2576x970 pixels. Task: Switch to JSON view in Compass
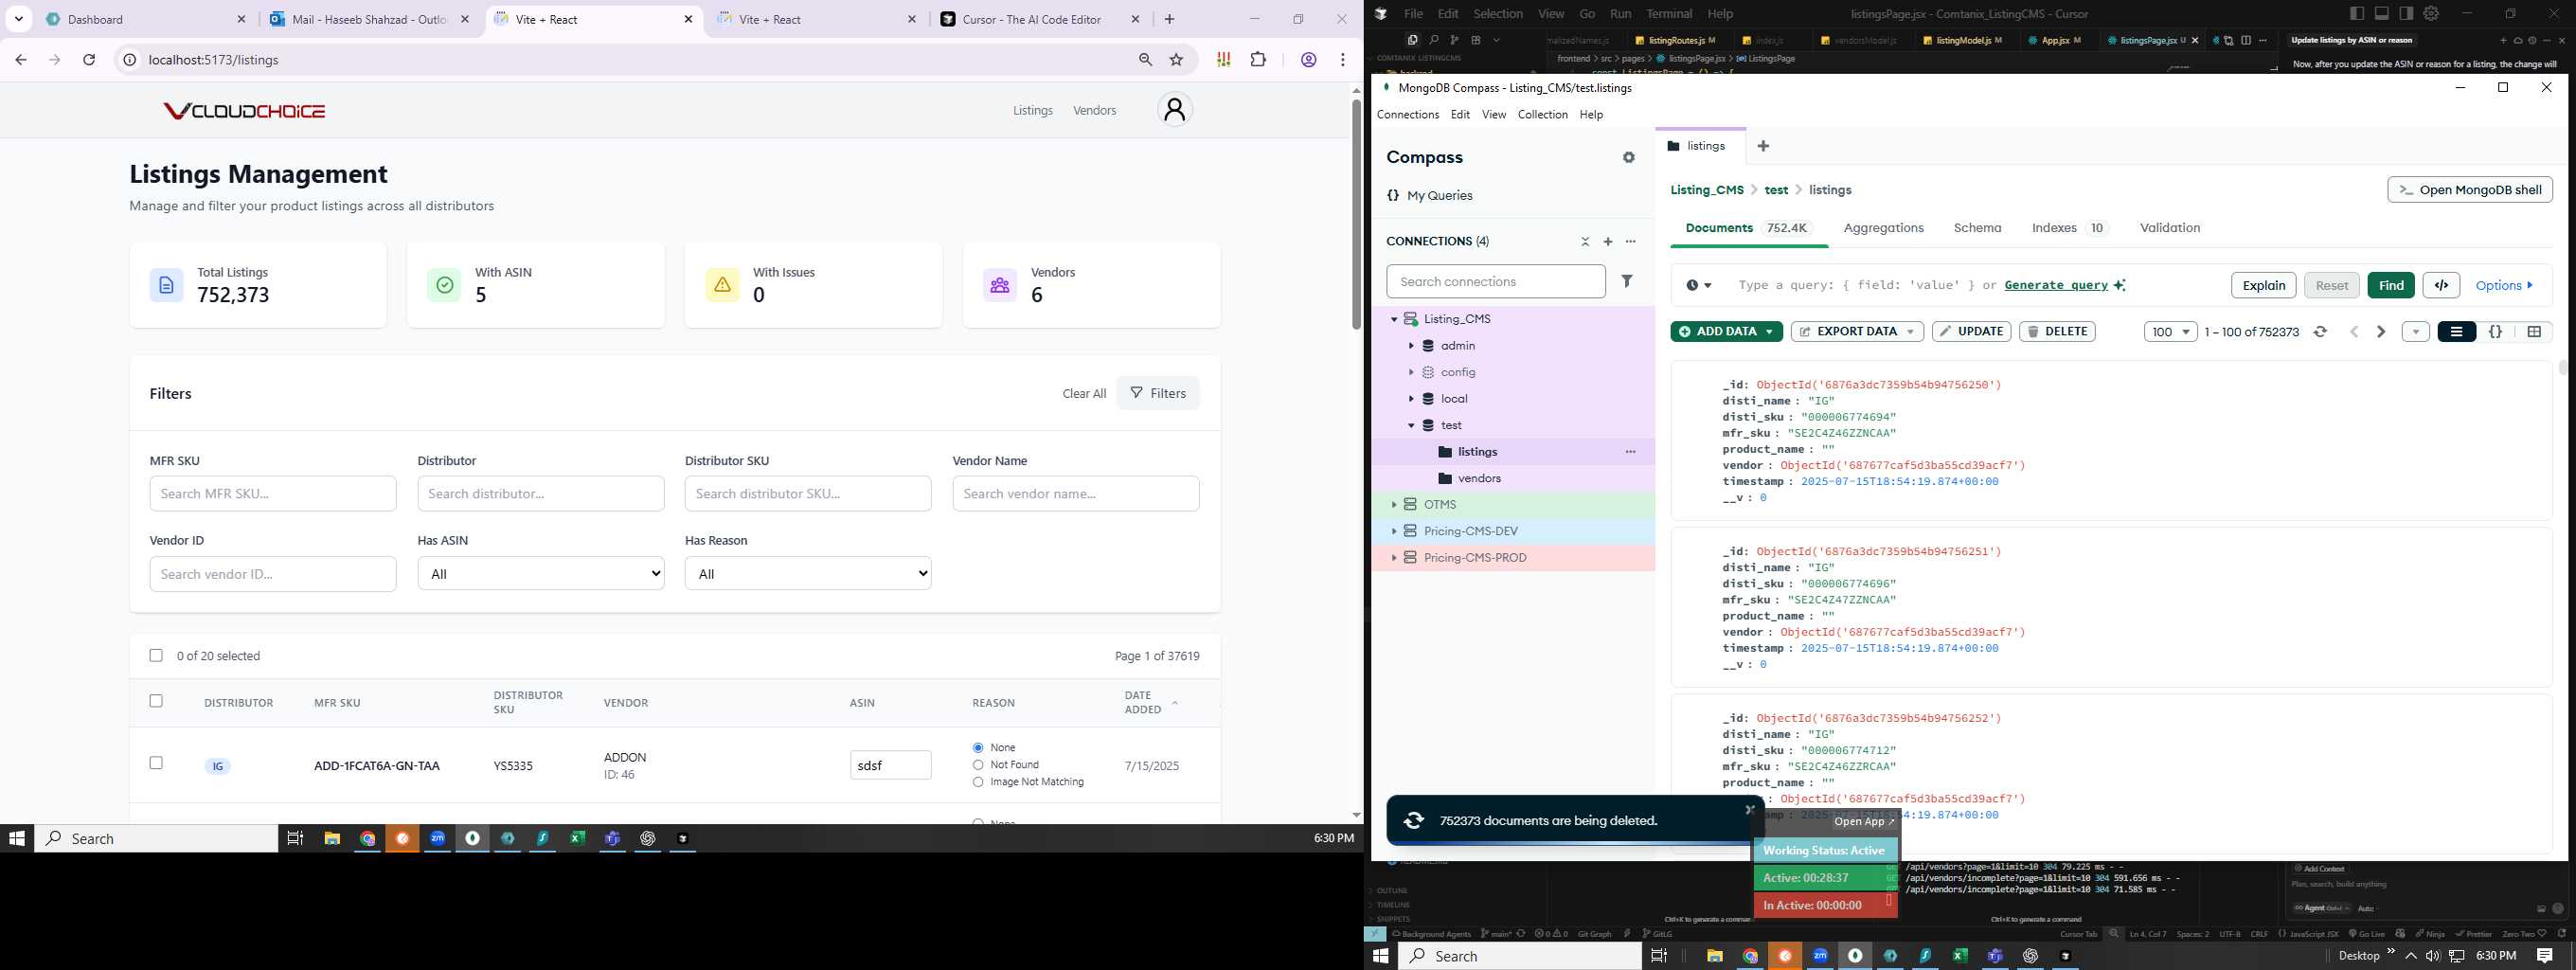click(x=2495, y=332)
